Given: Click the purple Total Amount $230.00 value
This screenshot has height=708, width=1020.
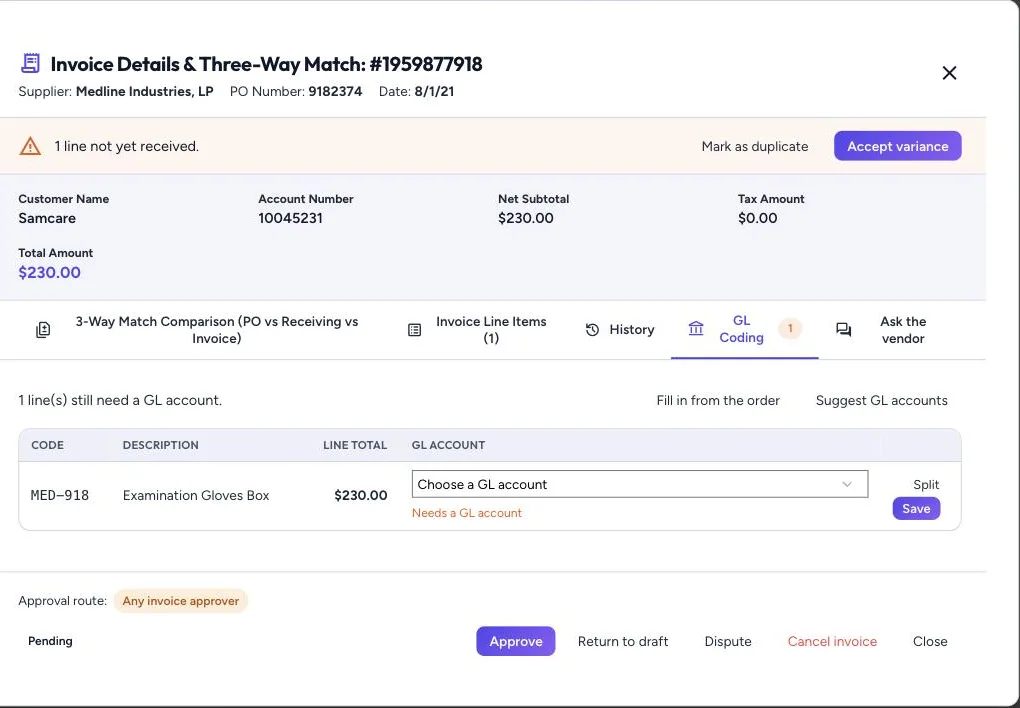Looking at the screenshot, I should coord(49,272).
